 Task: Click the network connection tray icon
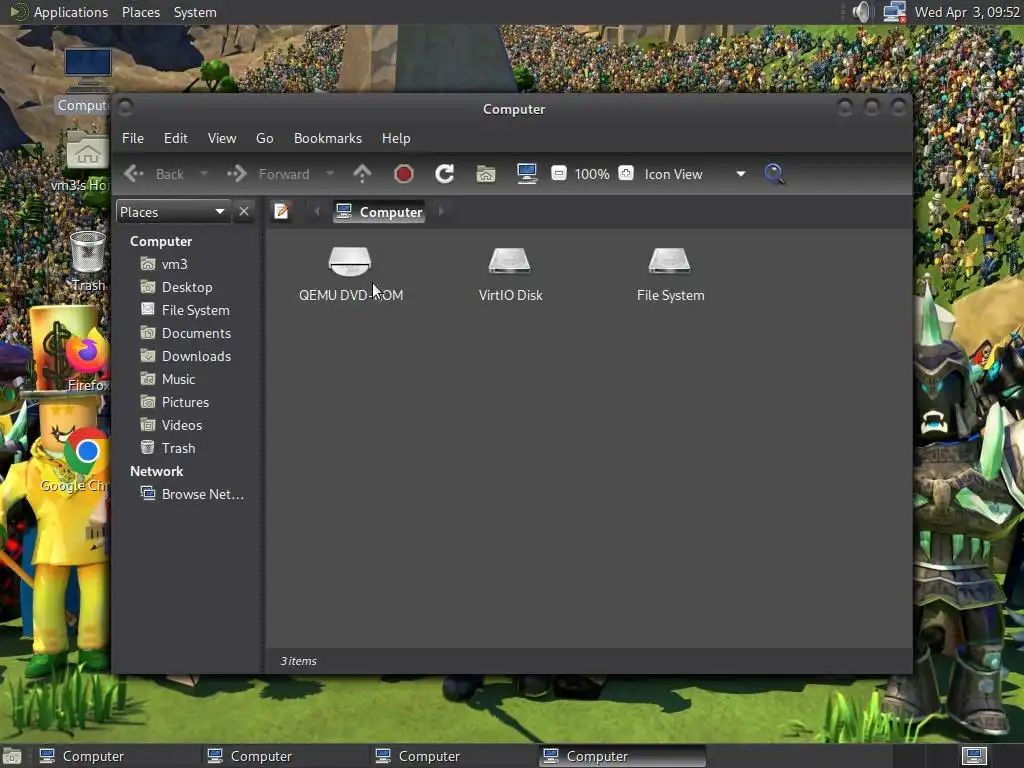[x=894, y=12]
